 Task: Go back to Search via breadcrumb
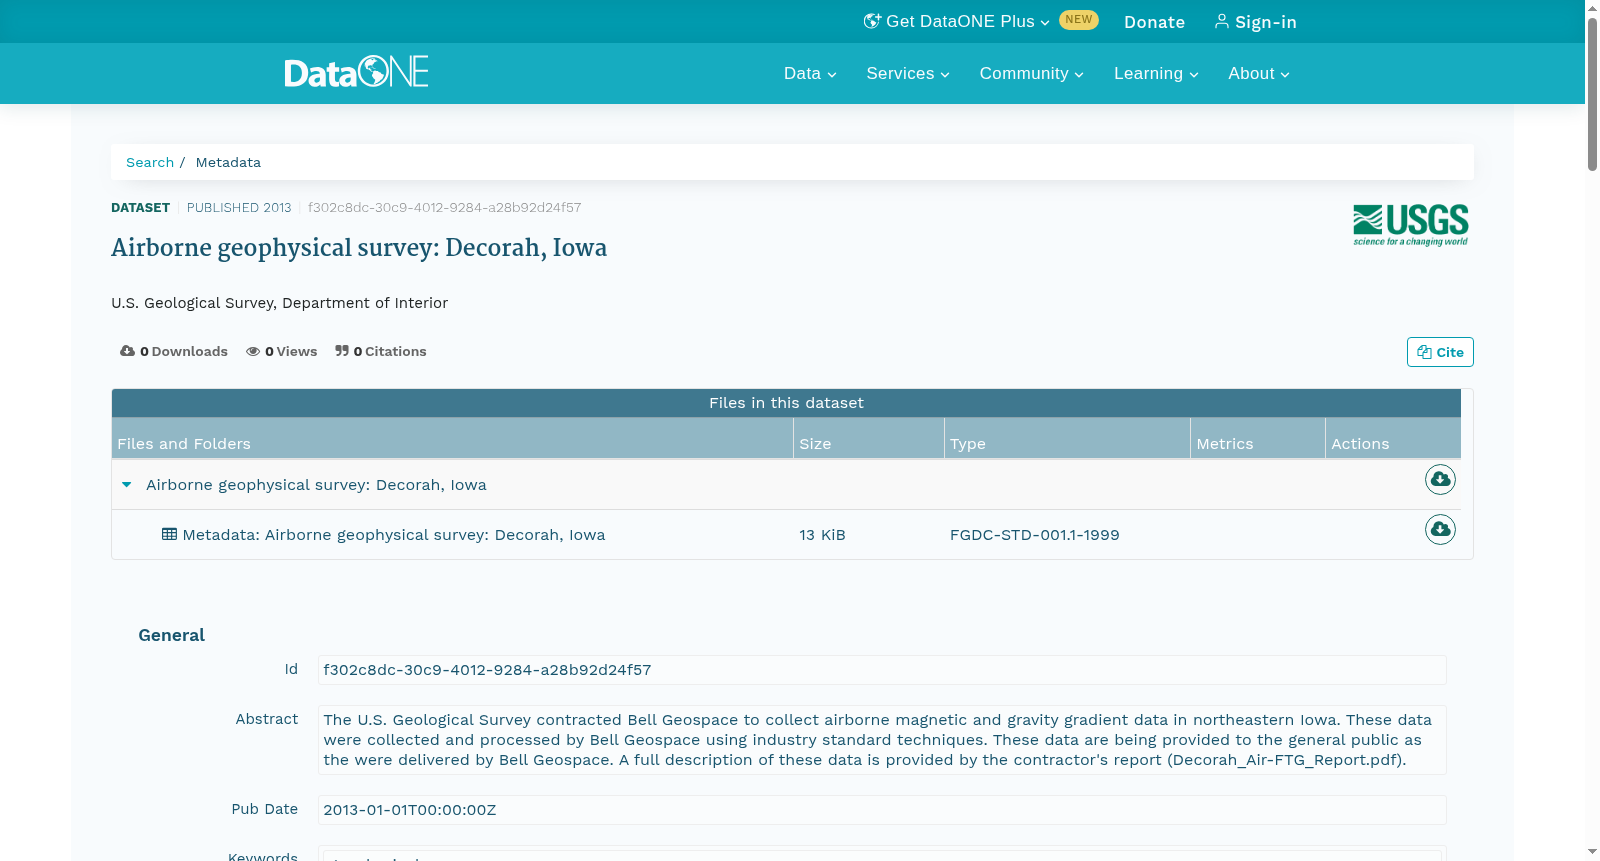click(x=150, y=162)
